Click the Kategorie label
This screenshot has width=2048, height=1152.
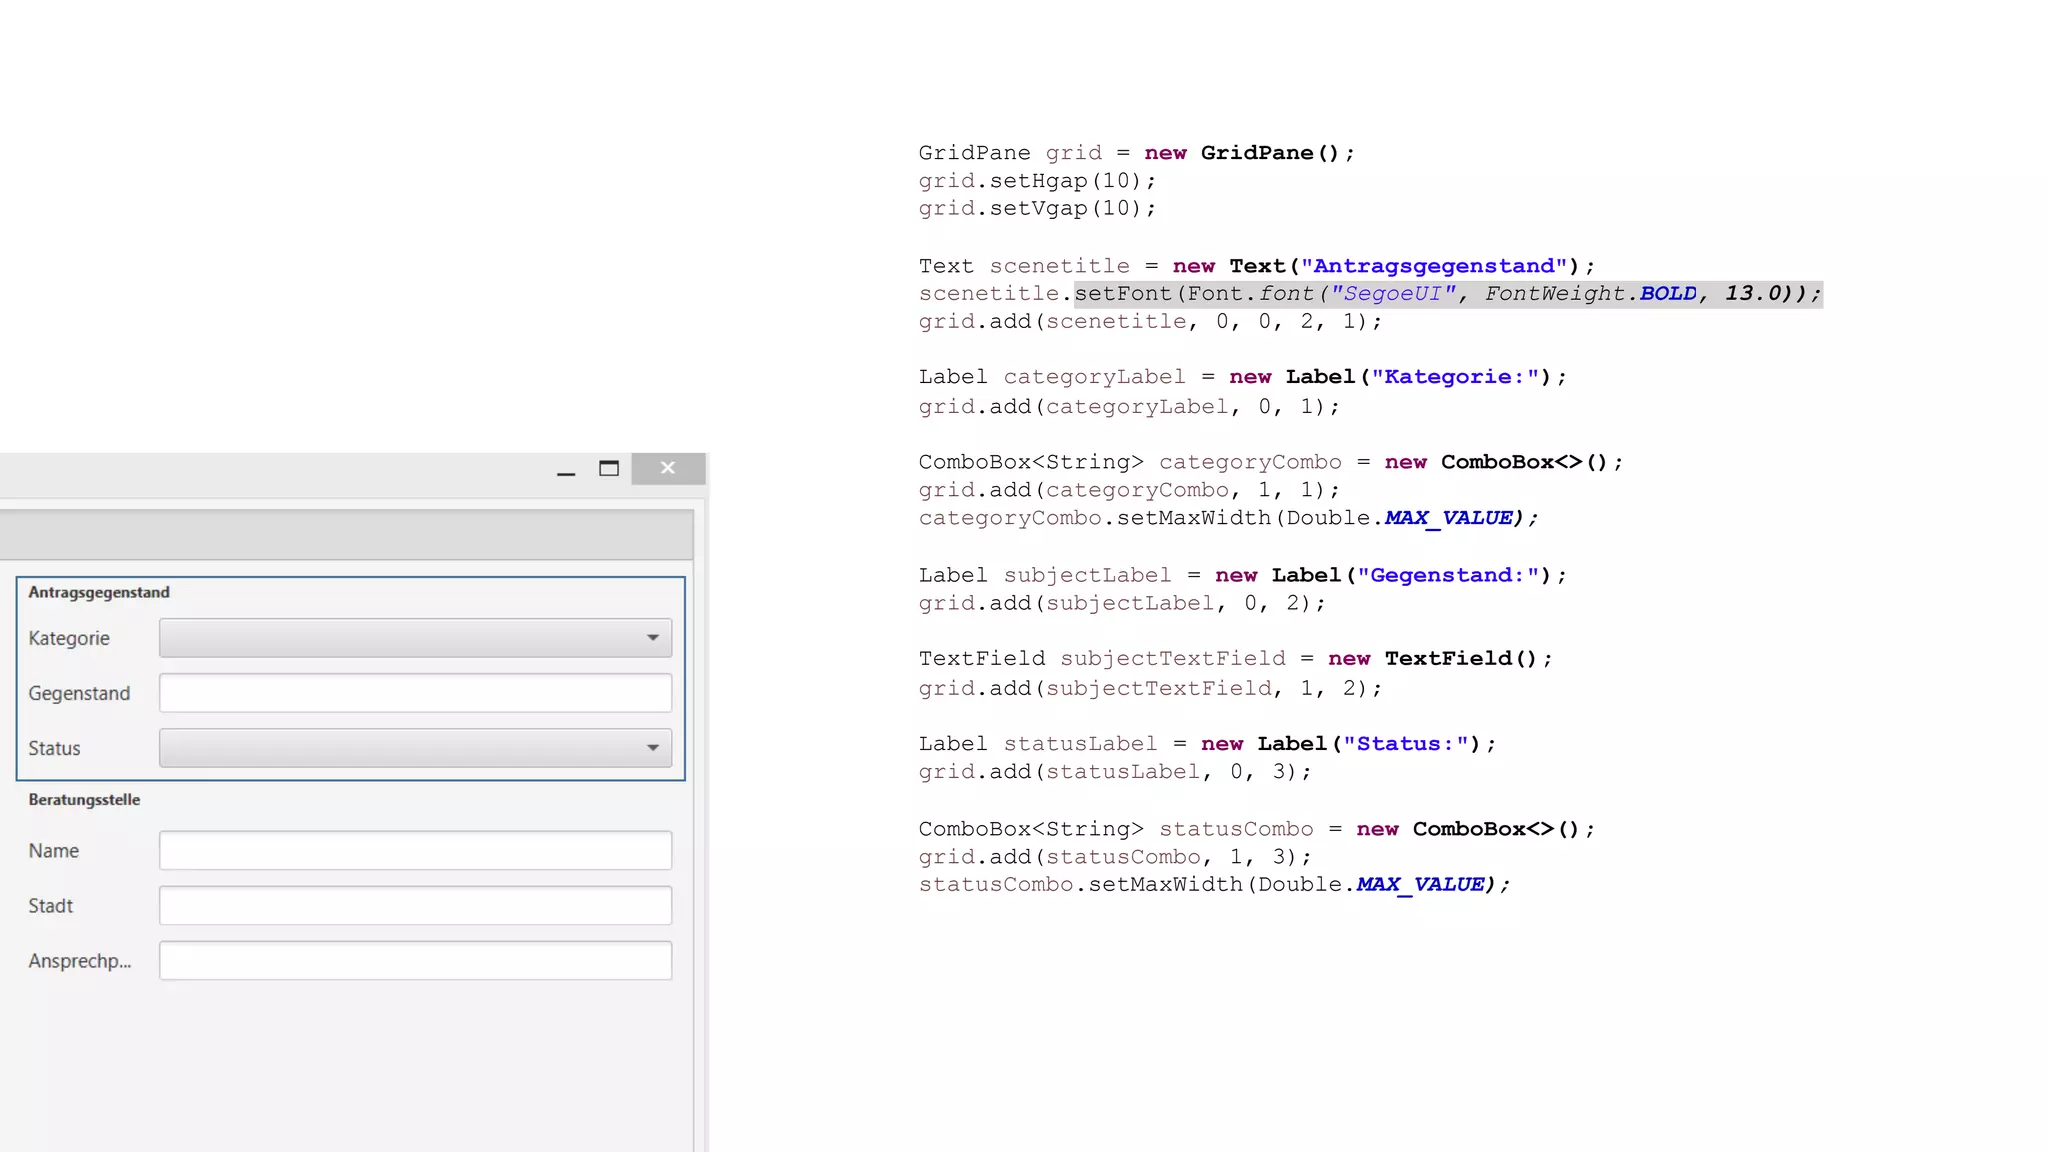click(69, 638)
